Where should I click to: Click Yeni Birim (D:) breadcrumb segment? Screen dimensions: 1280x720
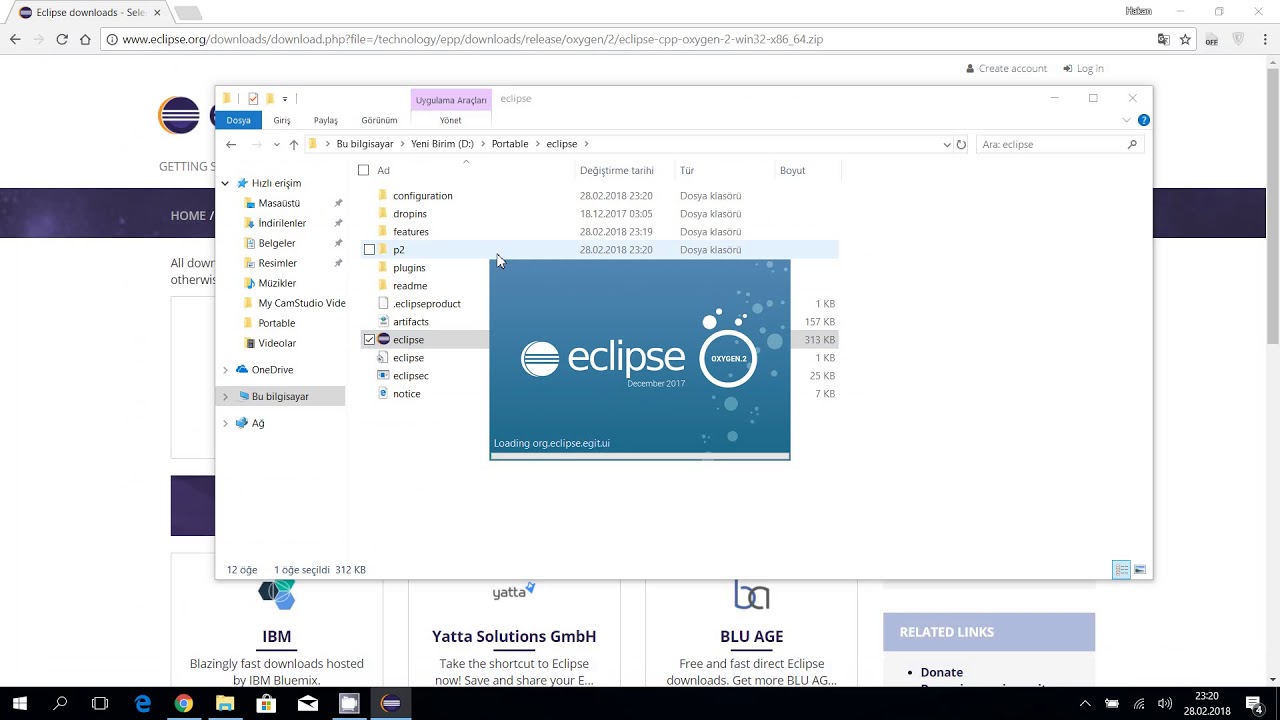tap(442, 144)
